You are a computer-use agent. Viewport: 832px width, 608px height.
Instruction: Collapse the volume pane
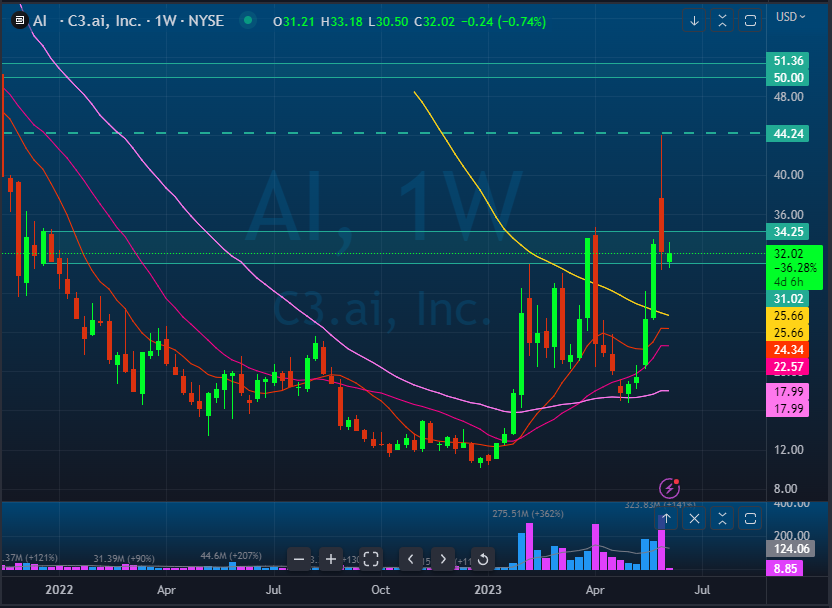[722, 518]
